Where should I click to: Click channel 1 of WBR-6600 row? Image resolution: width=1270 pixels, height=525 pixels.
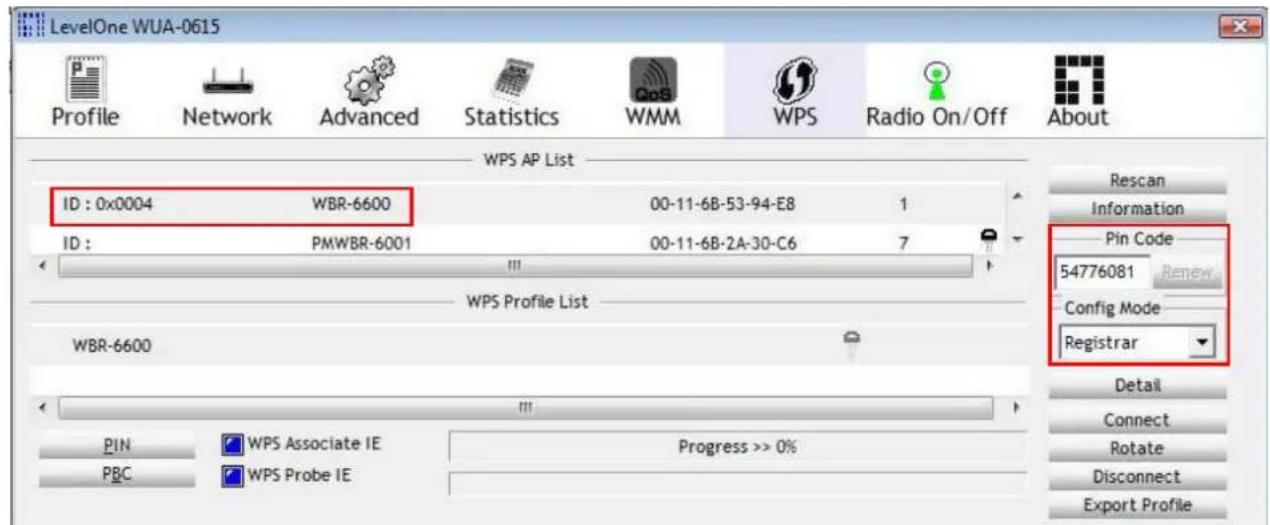tap(903, 205)
